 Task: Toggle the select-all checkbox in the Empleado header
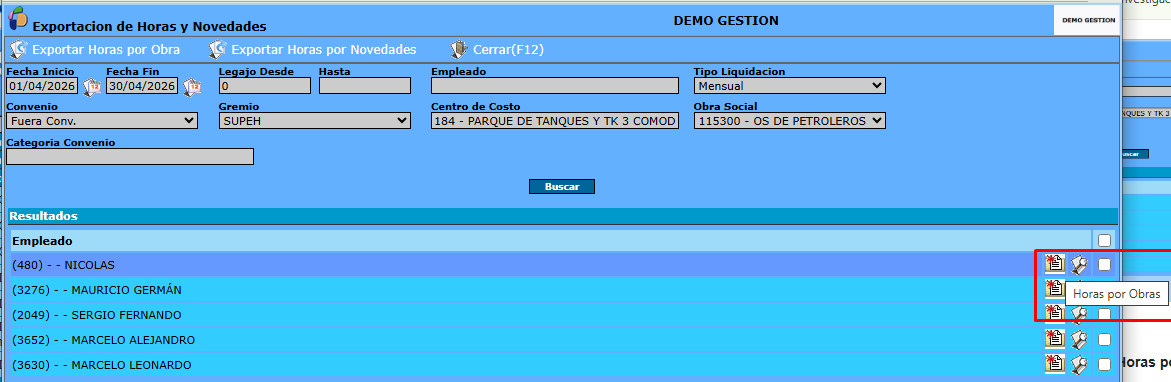(x=1105, y=240)
